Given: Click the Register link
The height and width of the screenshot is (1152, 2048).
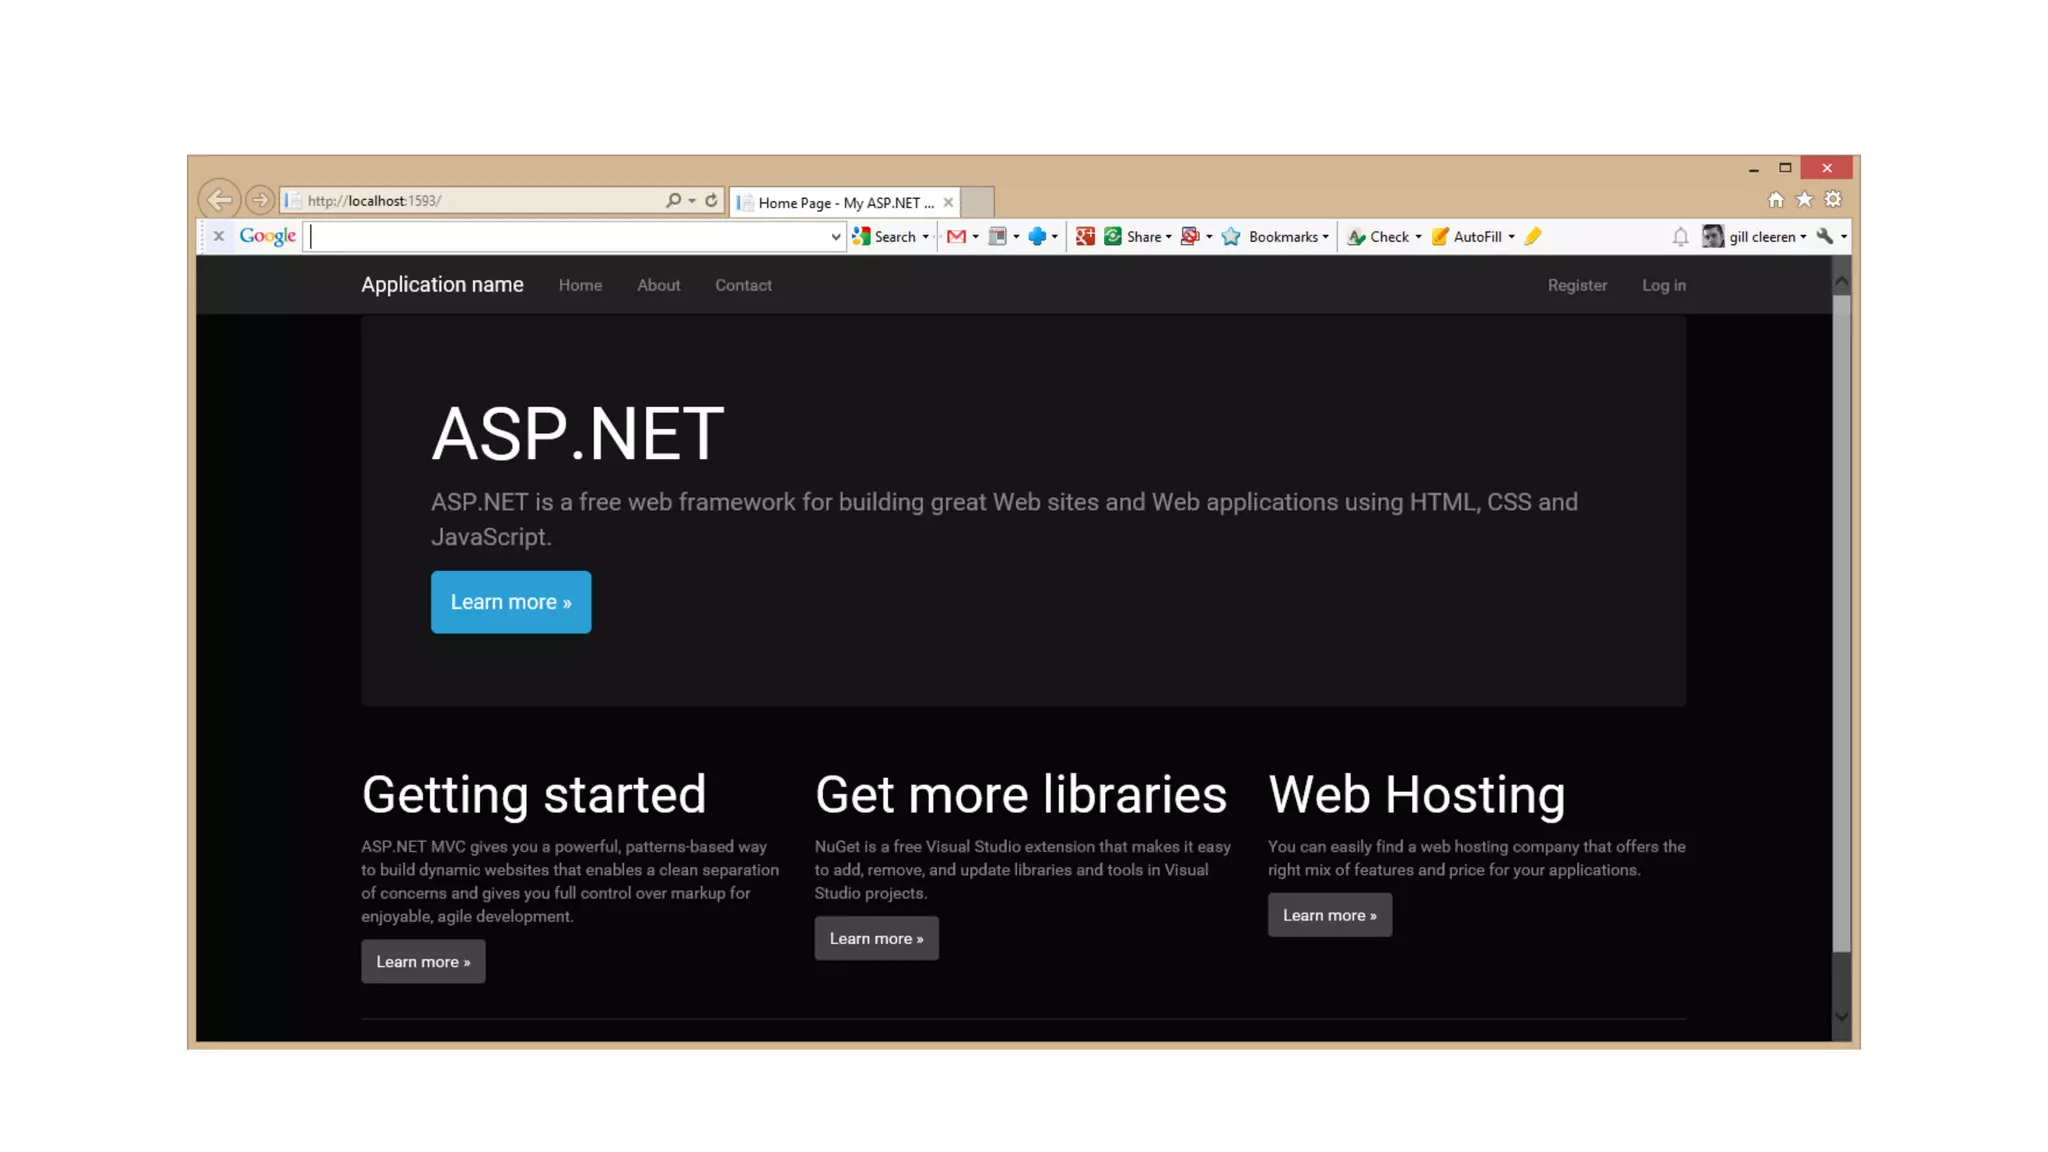Looking at the screenshot, I should [x=1577, y=285].
